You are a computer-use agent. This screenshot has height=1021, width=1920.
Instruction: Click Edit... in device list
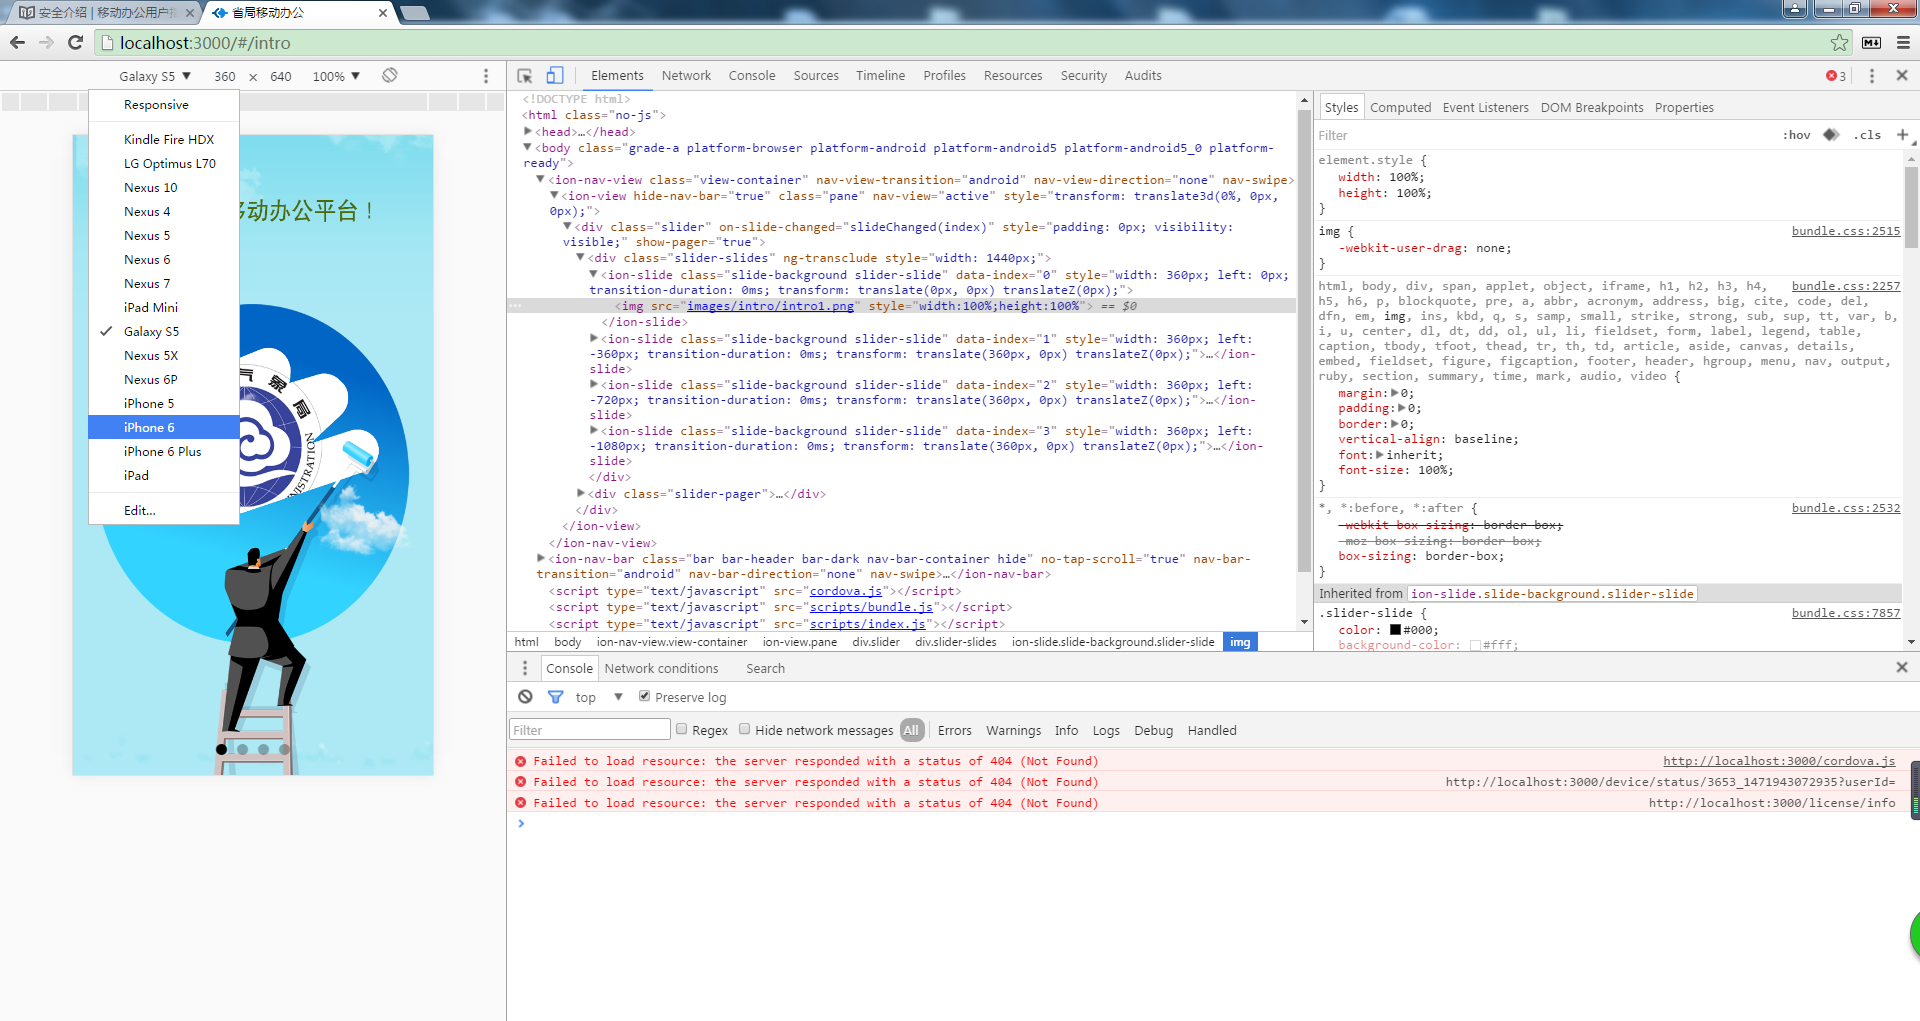(164, 510)
